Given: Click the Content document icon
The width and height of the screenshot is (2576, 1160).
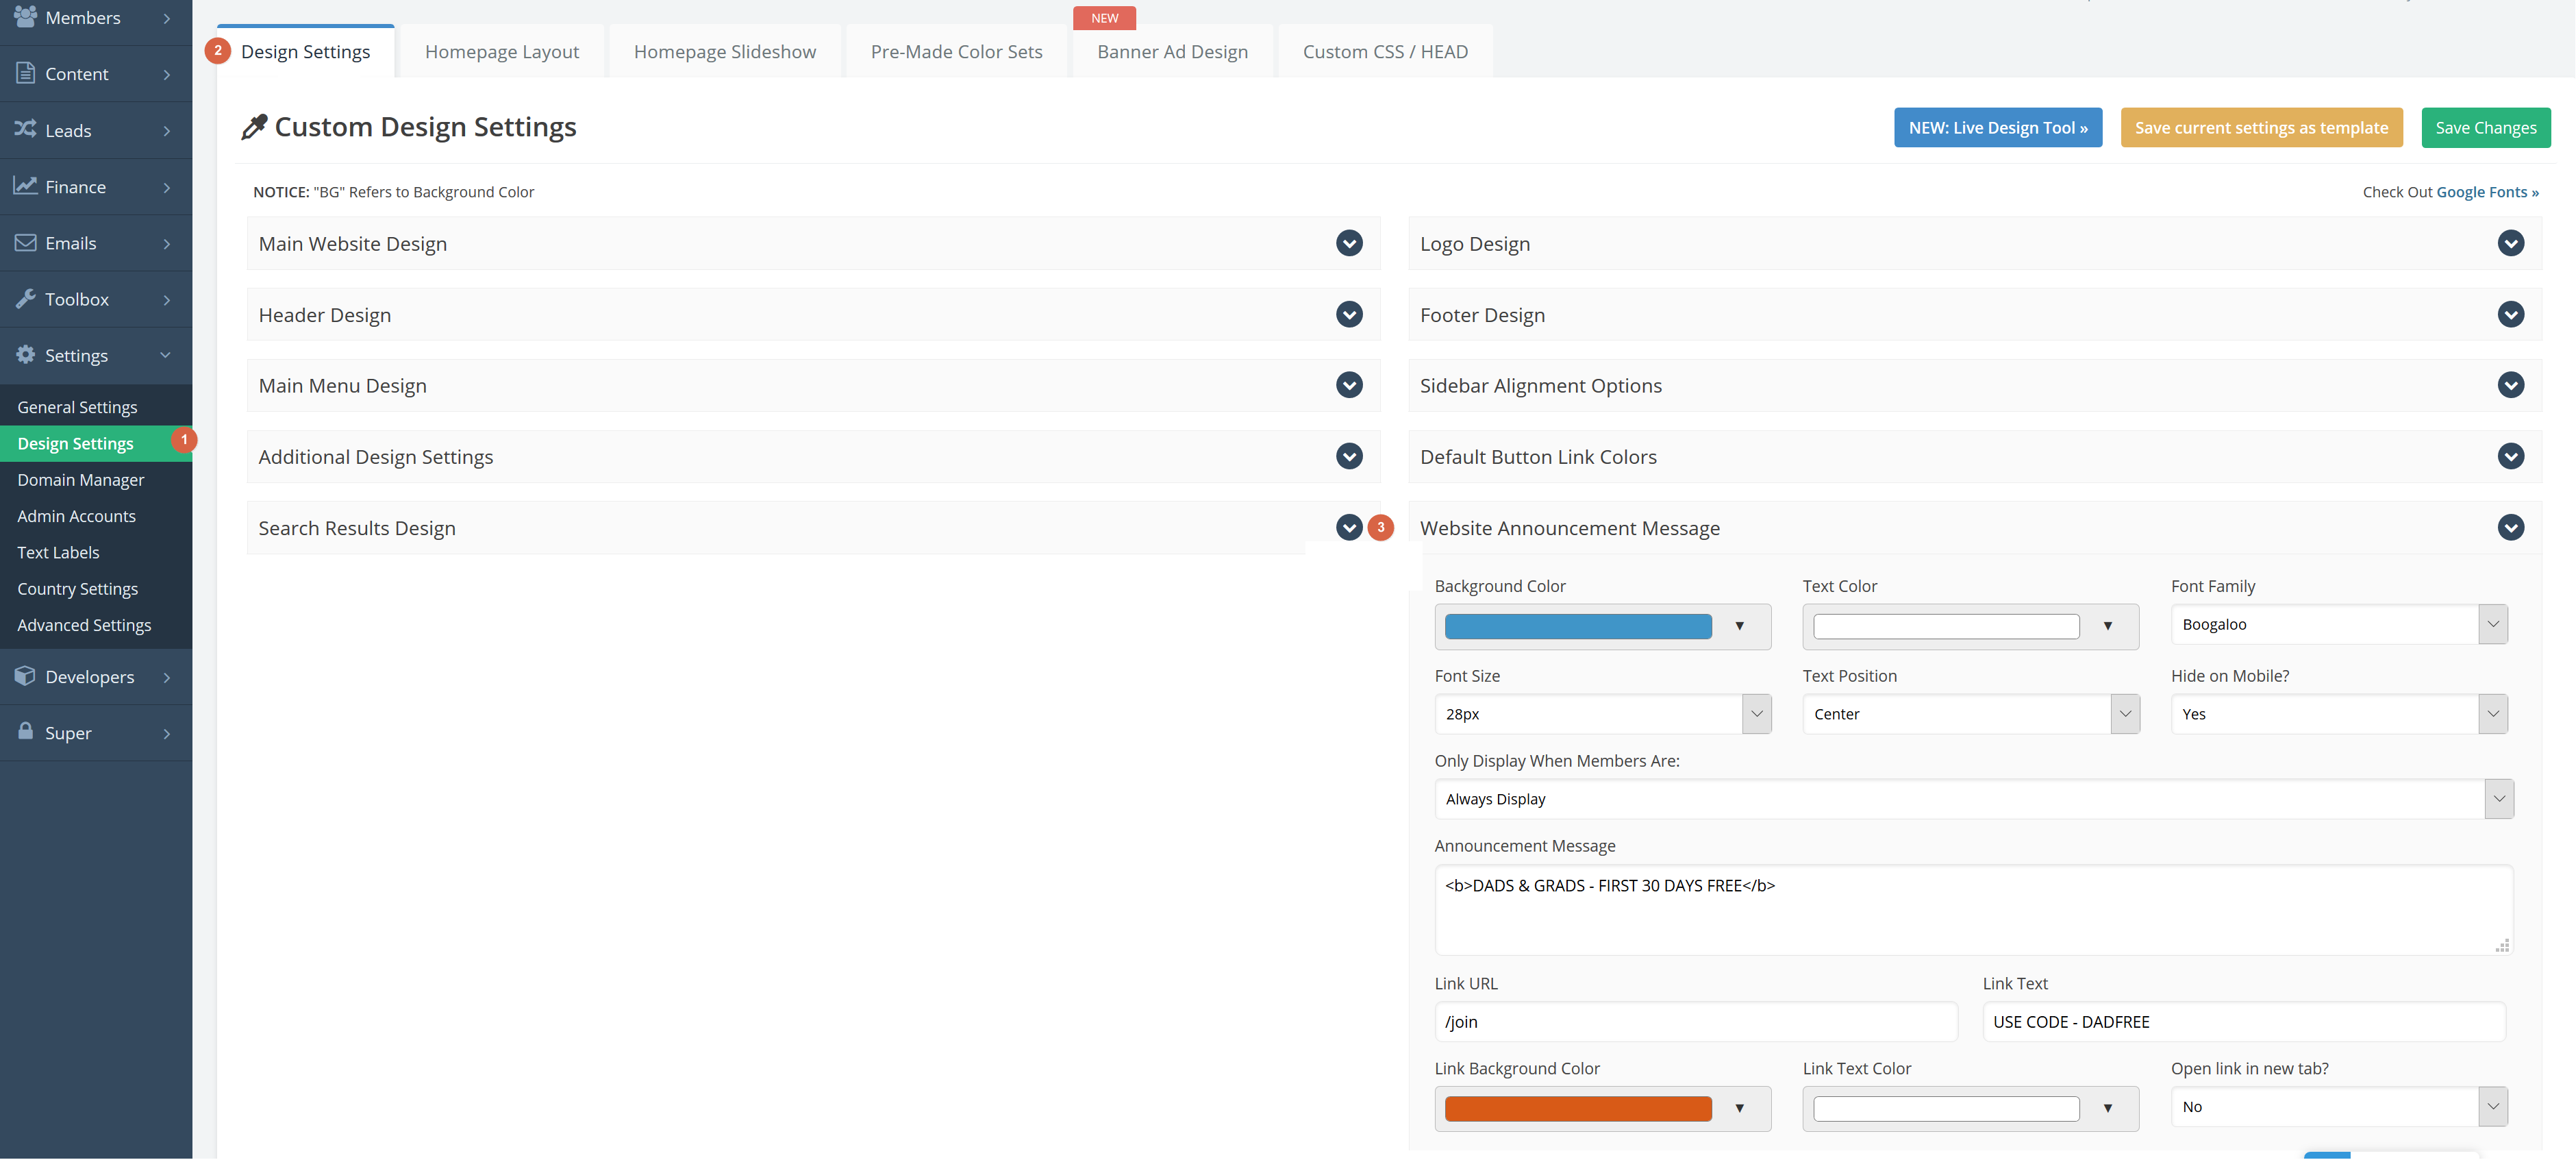Looking at the screenshot, I should click(26, 73).
